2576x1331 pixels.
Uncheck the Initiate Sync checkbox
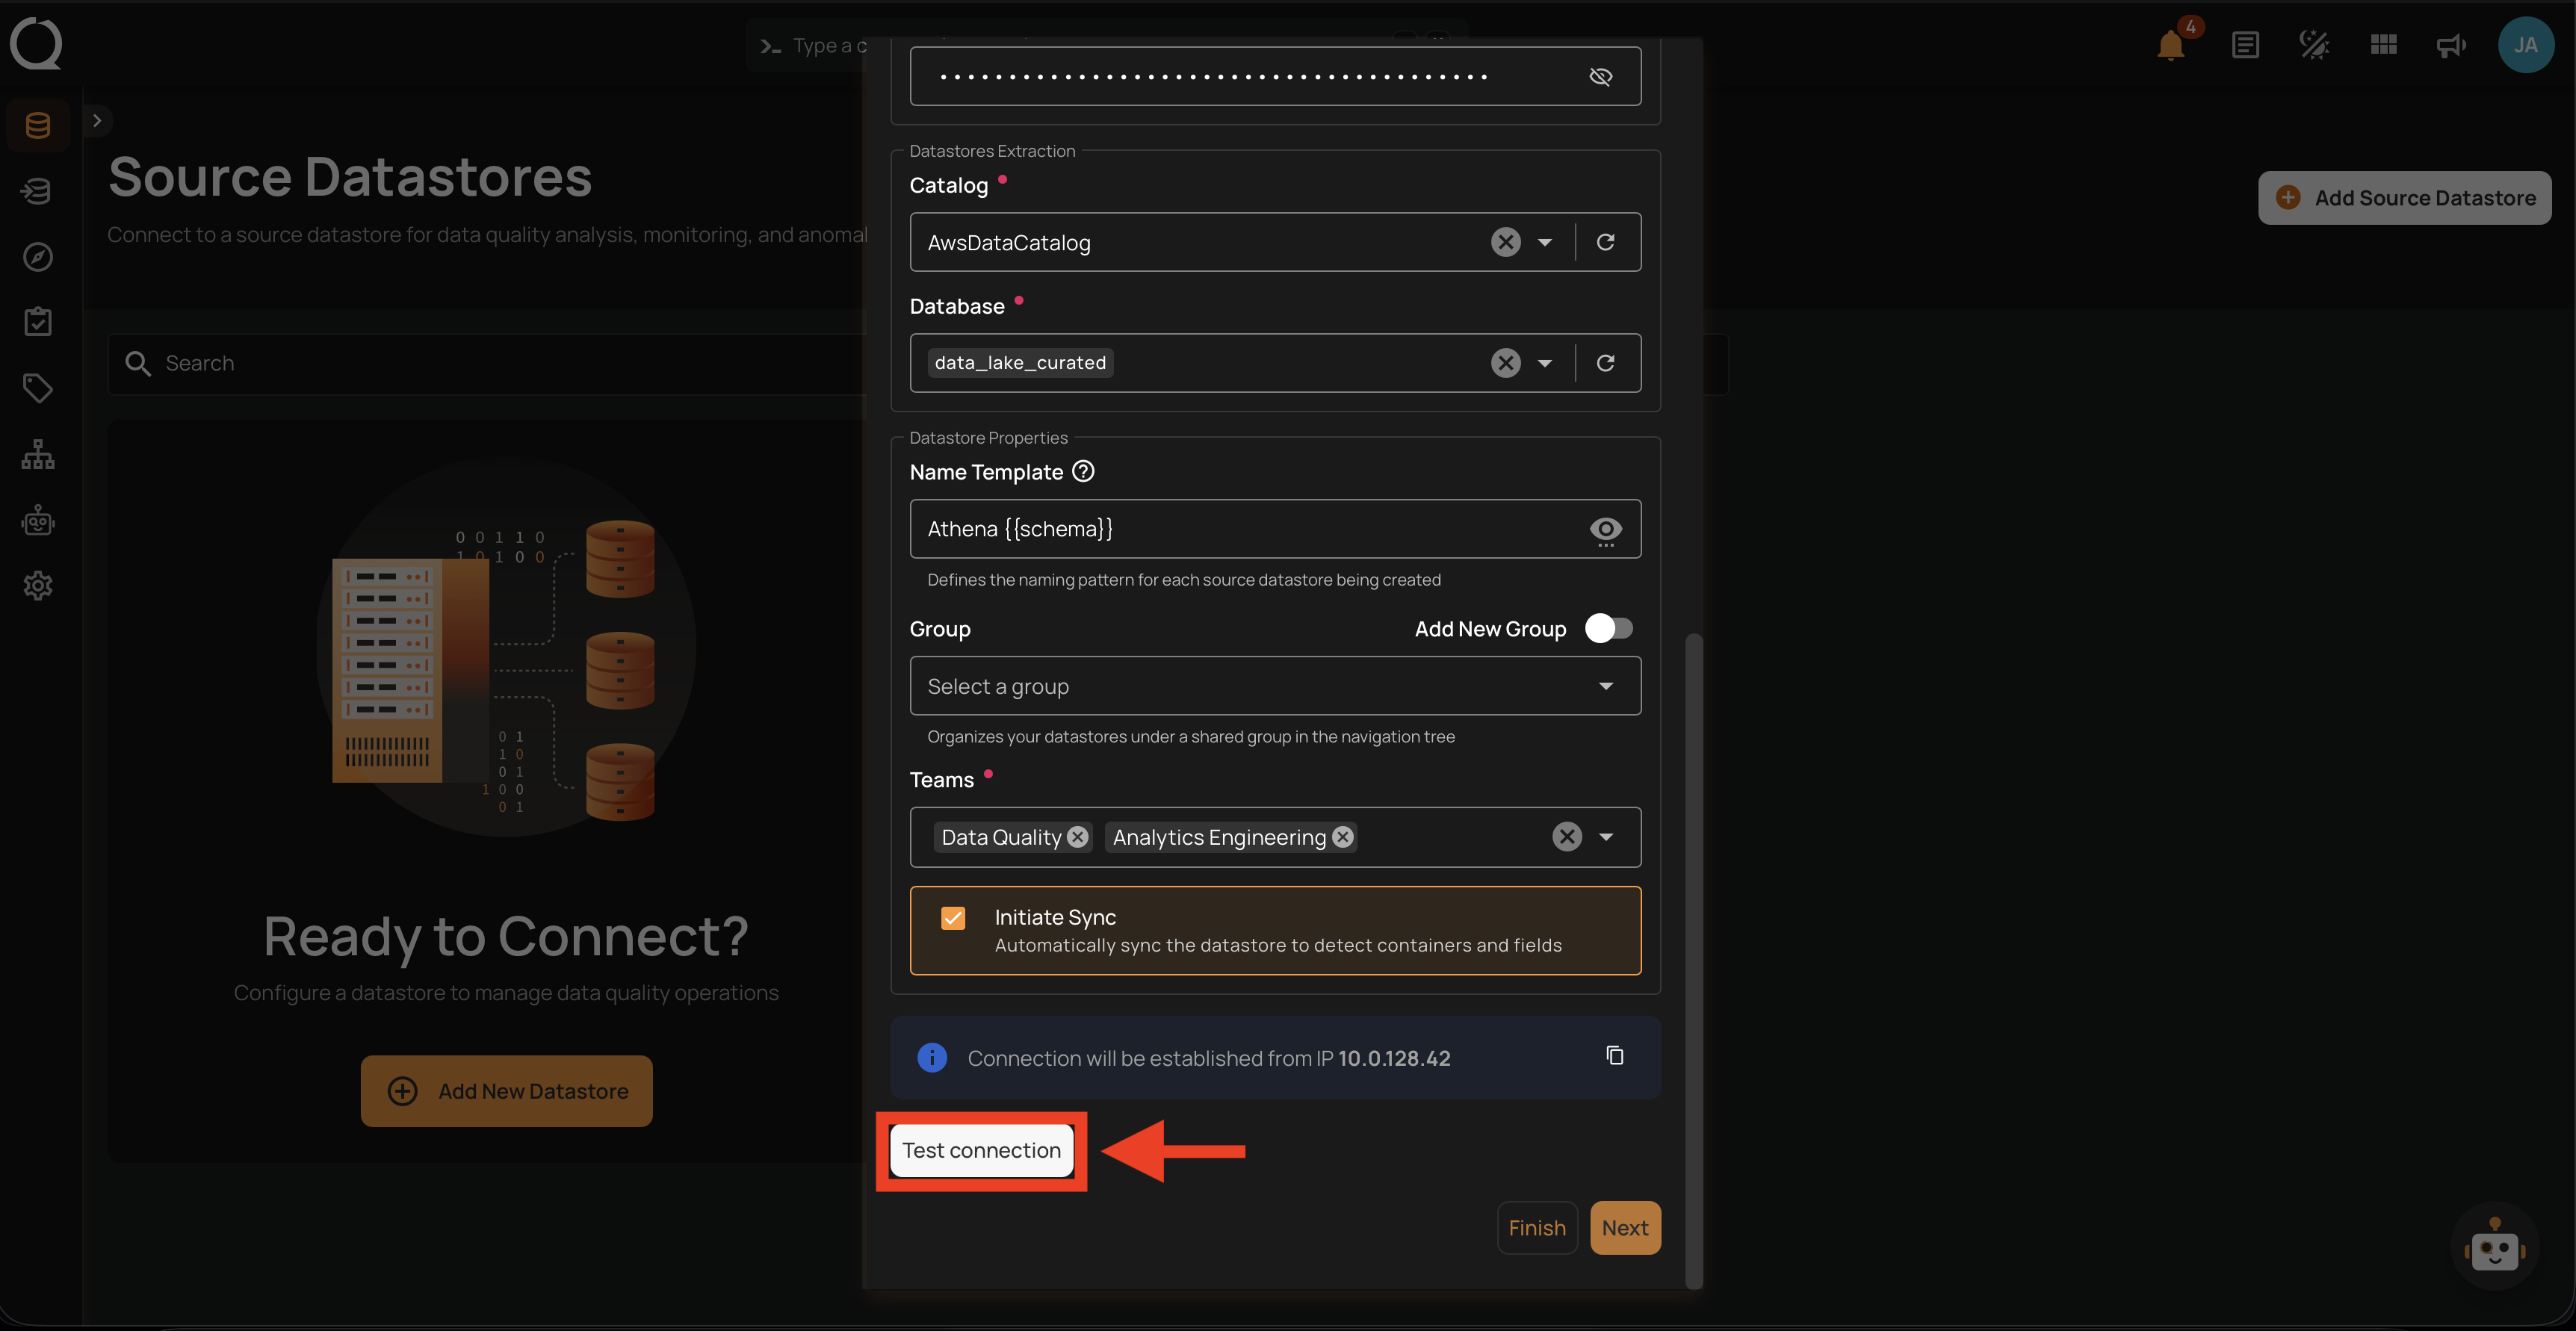(x=953, y=917)
